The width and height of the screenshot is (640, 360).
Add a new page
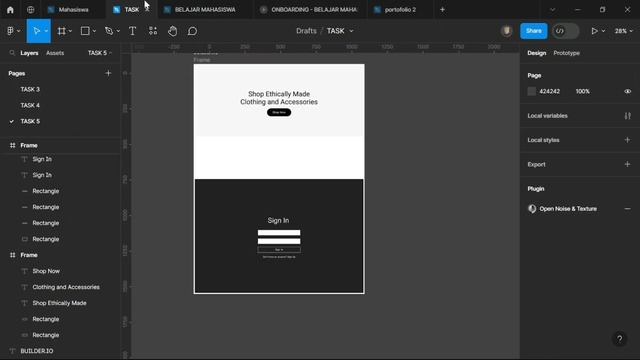[108, 73]
